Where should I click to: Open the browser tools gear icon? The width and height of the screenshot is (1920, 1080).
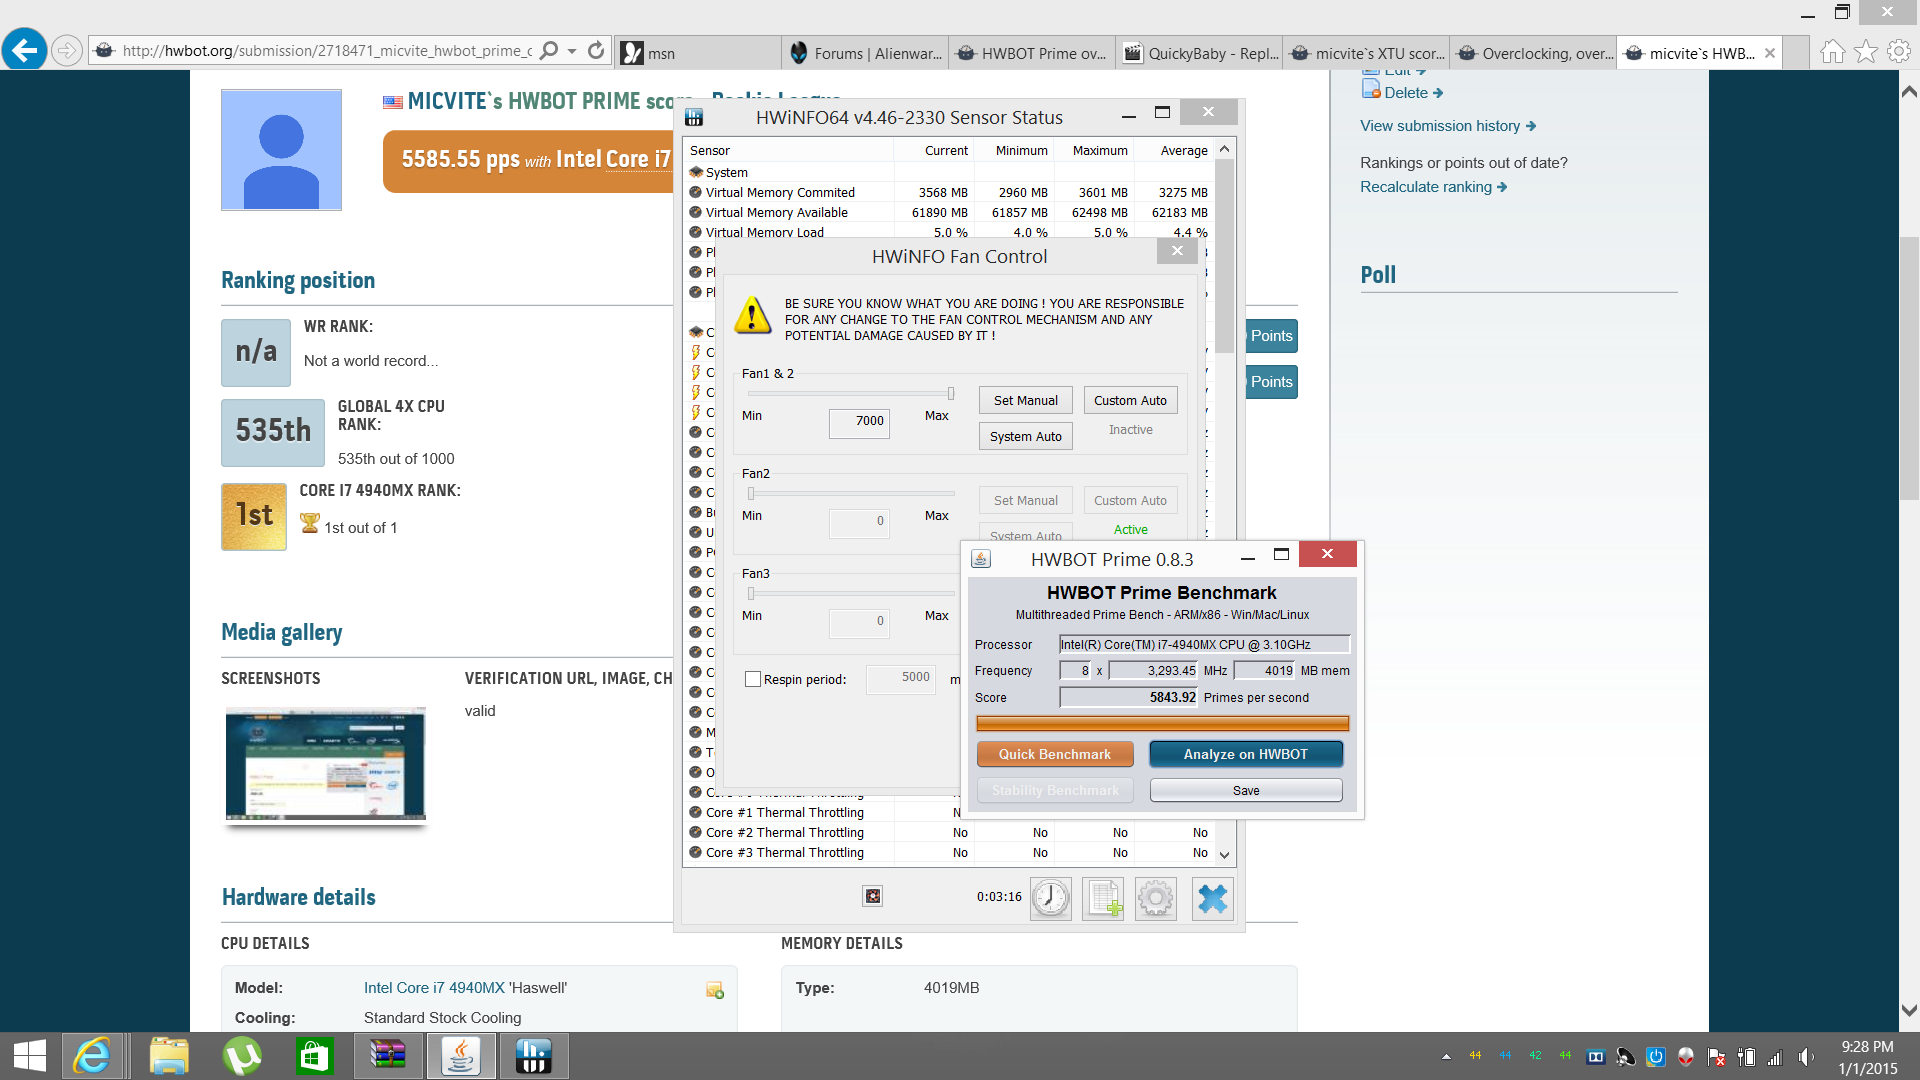coord(1899,51)
